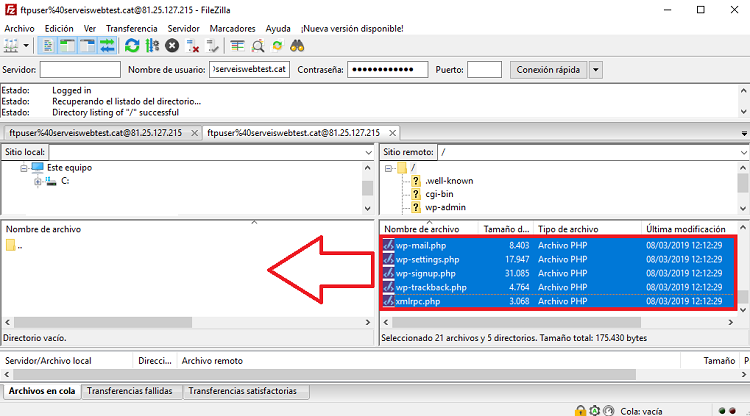The width and height of the screenshot is (750, 416).
Task: Open Sitio remoto path dropdown
Action: pos(744,153)
